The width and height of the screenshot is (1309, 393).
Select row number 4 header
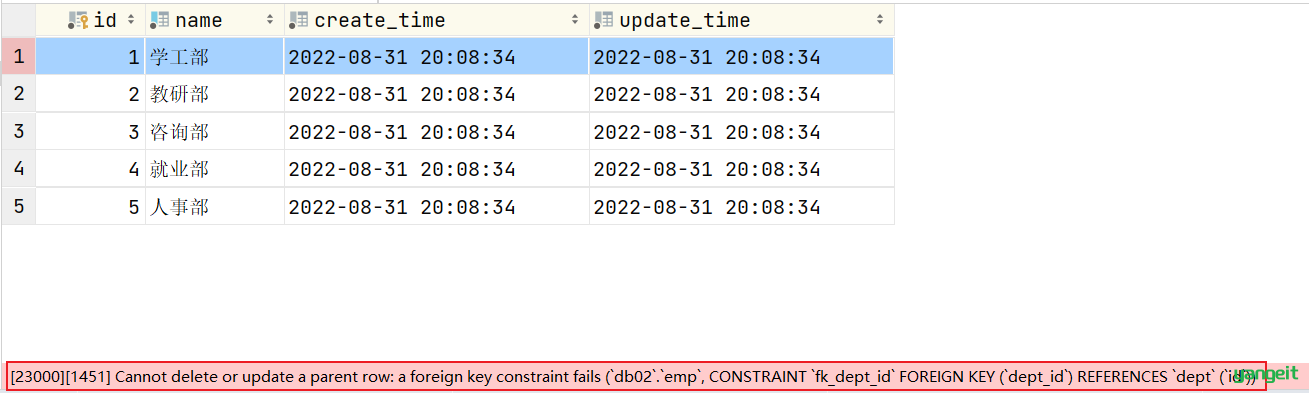pos(19,169)
